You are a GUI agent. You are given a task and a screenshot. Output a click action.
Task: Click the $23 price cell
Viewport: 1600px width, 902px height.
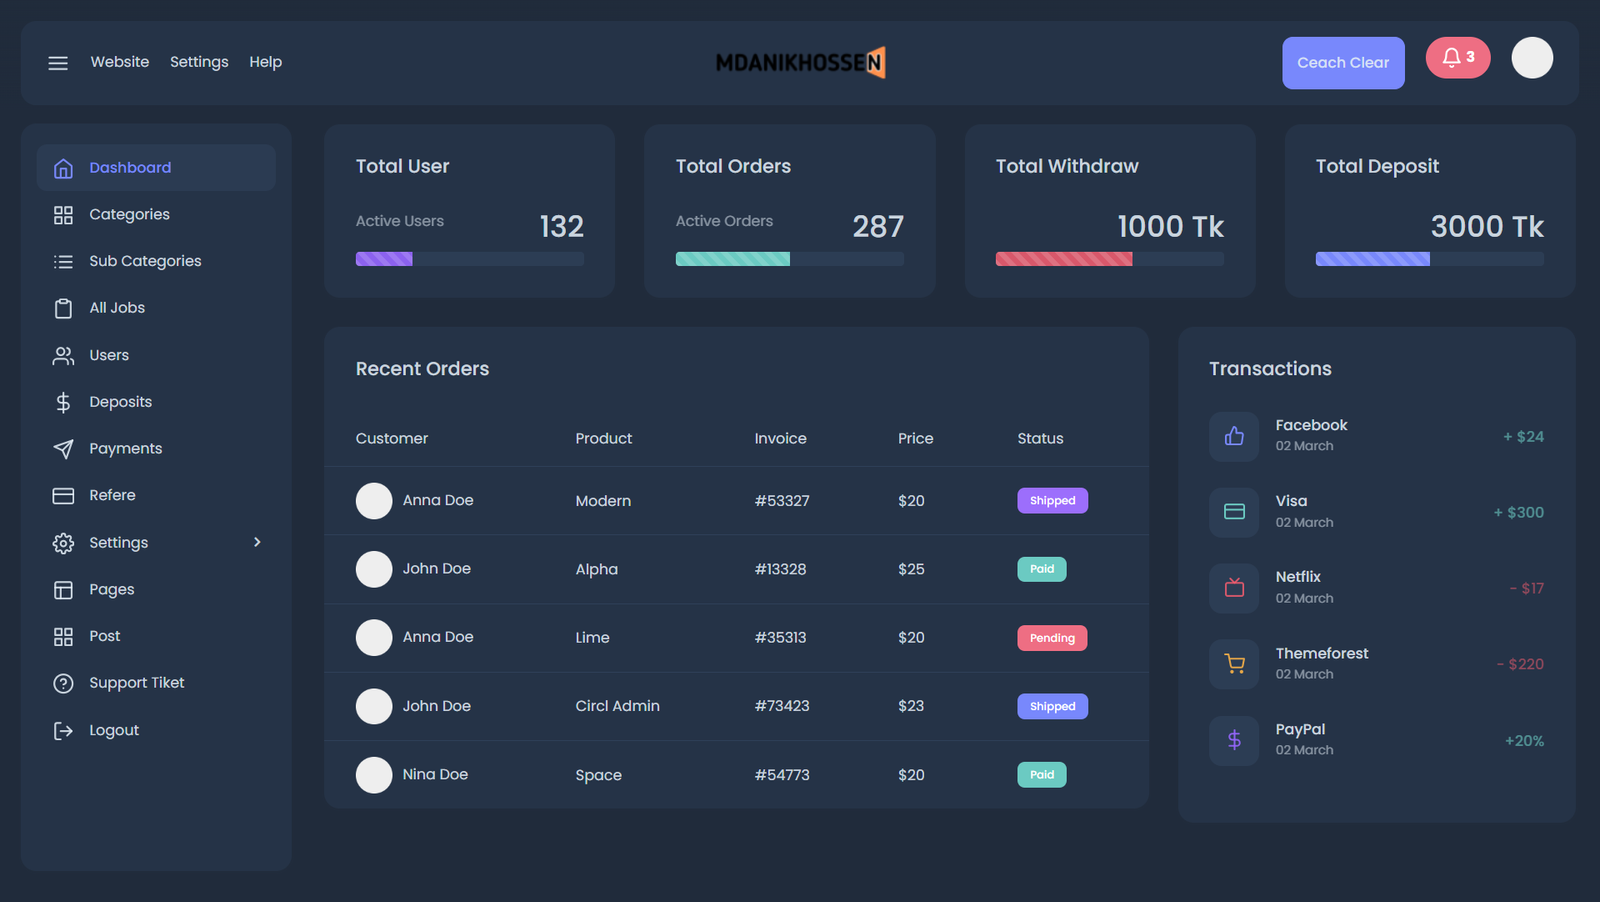911,706
